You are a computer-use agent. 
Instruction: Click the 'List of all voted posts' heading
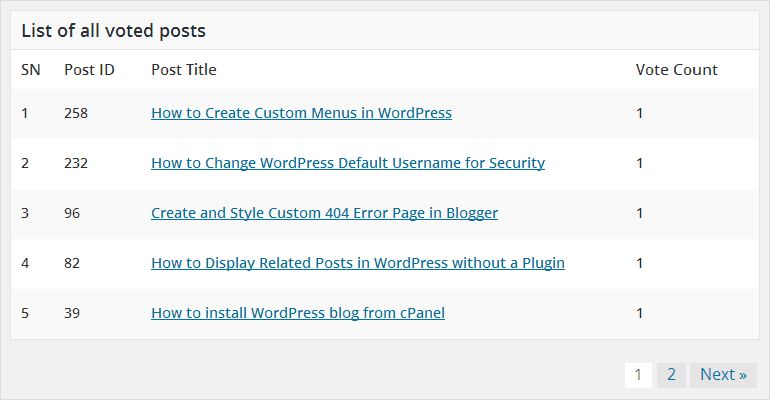pyautogui.click(x=113, y=30)
